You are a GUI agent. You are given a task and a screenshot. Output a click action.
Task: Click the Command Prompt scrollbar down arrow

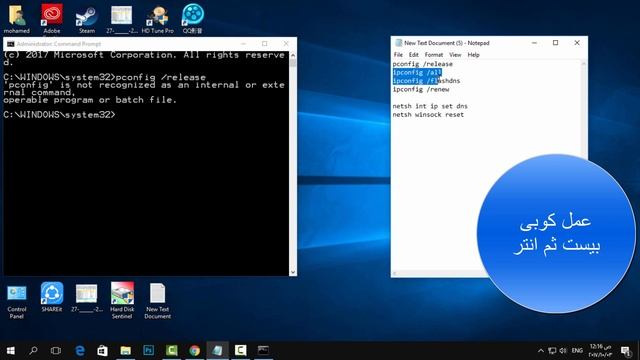click(293, 272)
